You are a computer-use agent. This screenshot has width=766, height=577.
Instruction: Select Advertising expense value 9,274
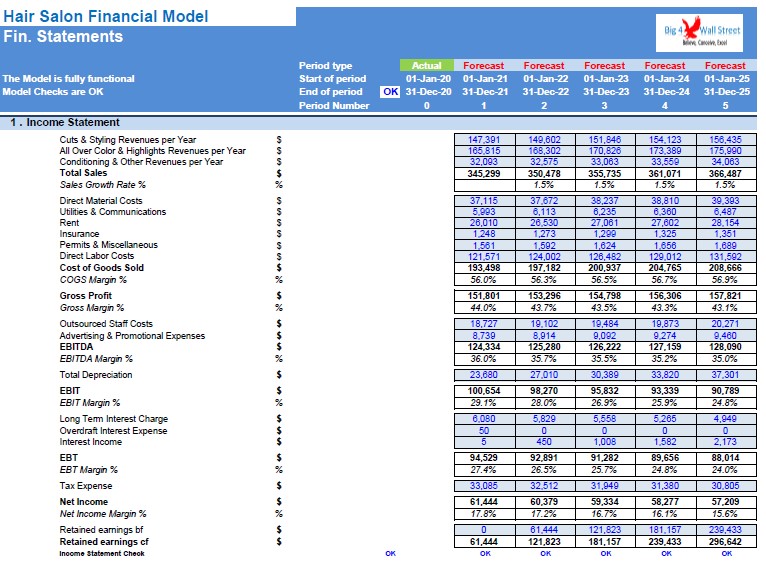click(x=665, y=336)
